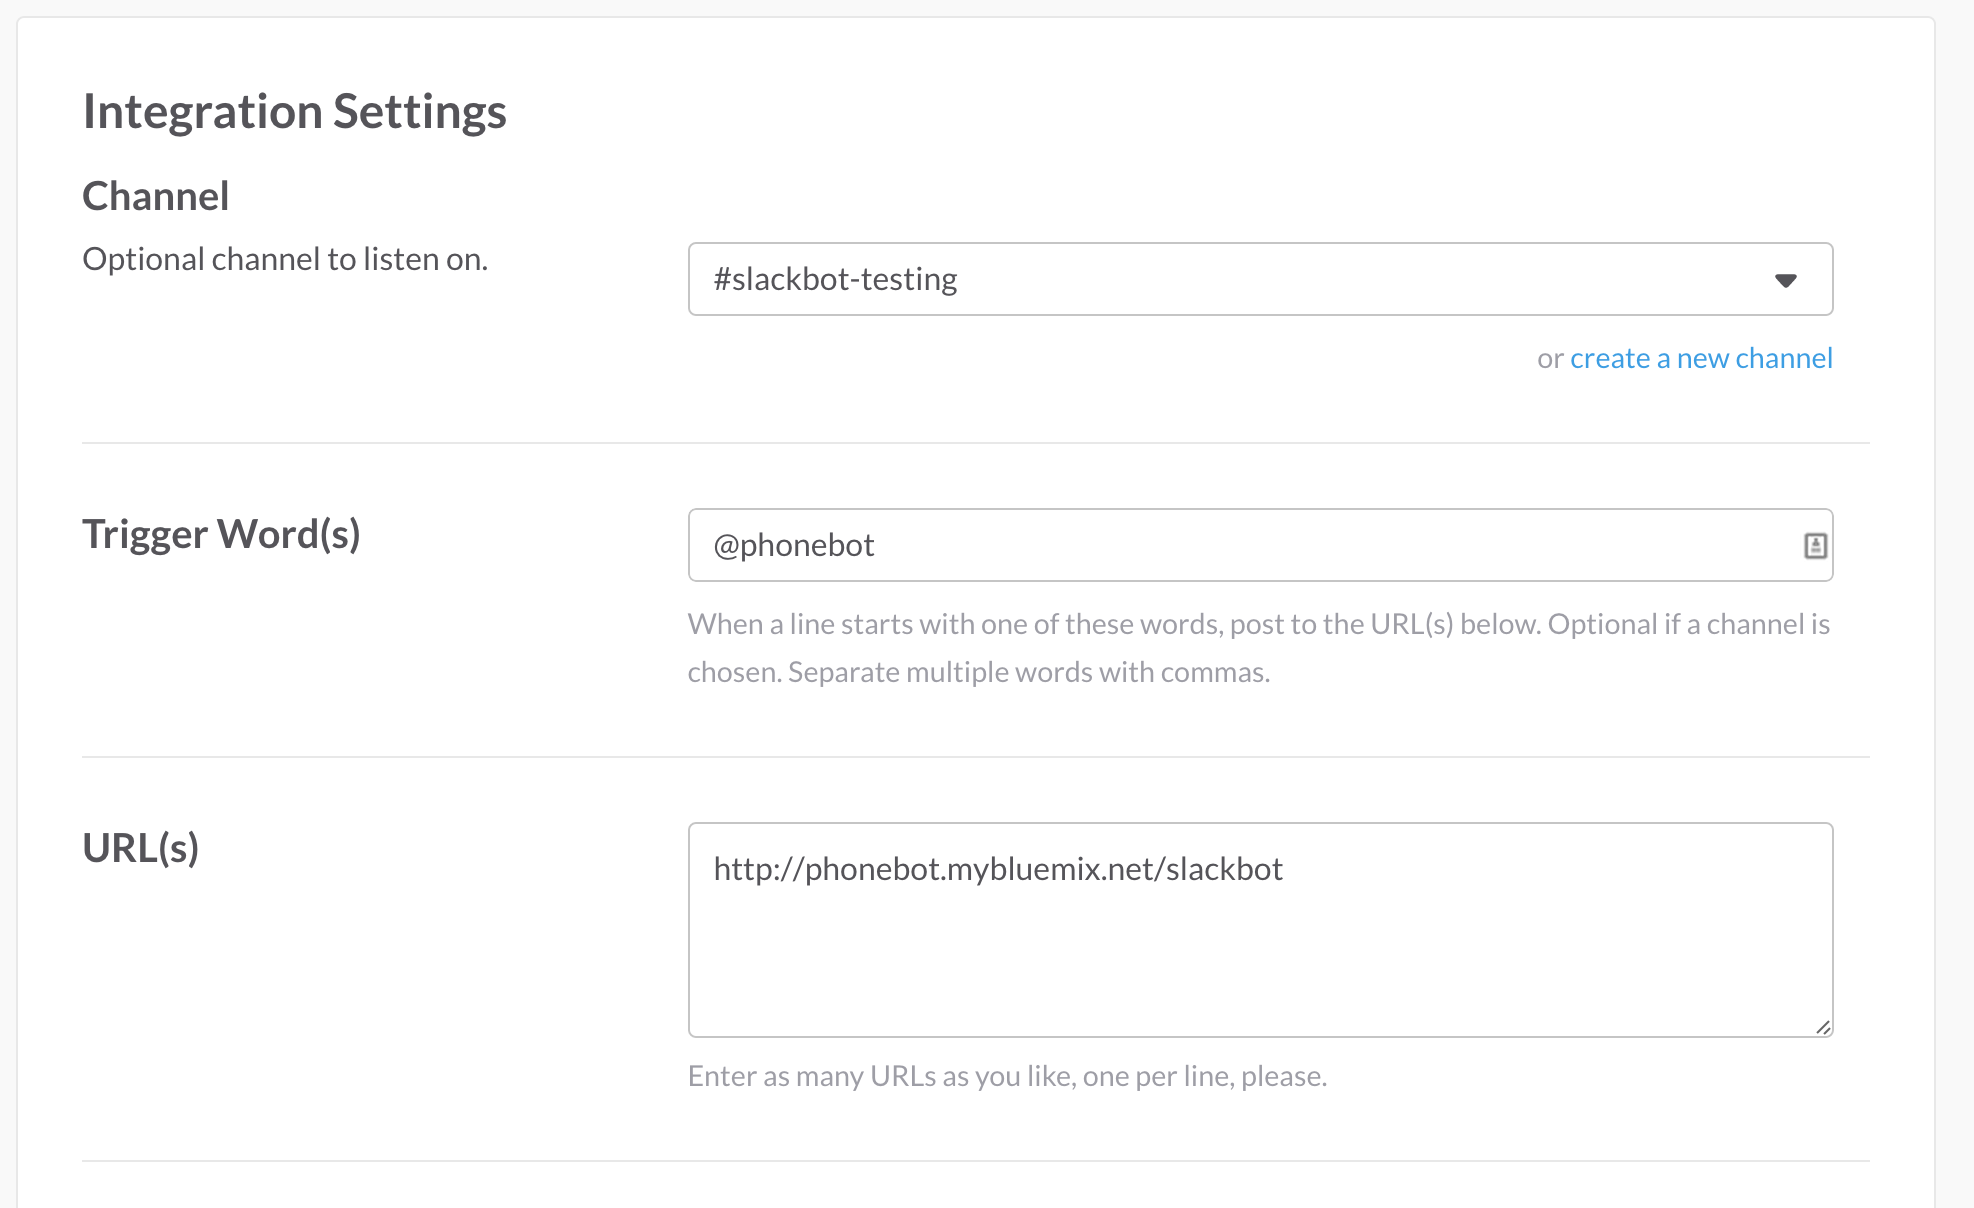
Task: Click 'Optional channel to listen on' description
Action: click(285, 259)
